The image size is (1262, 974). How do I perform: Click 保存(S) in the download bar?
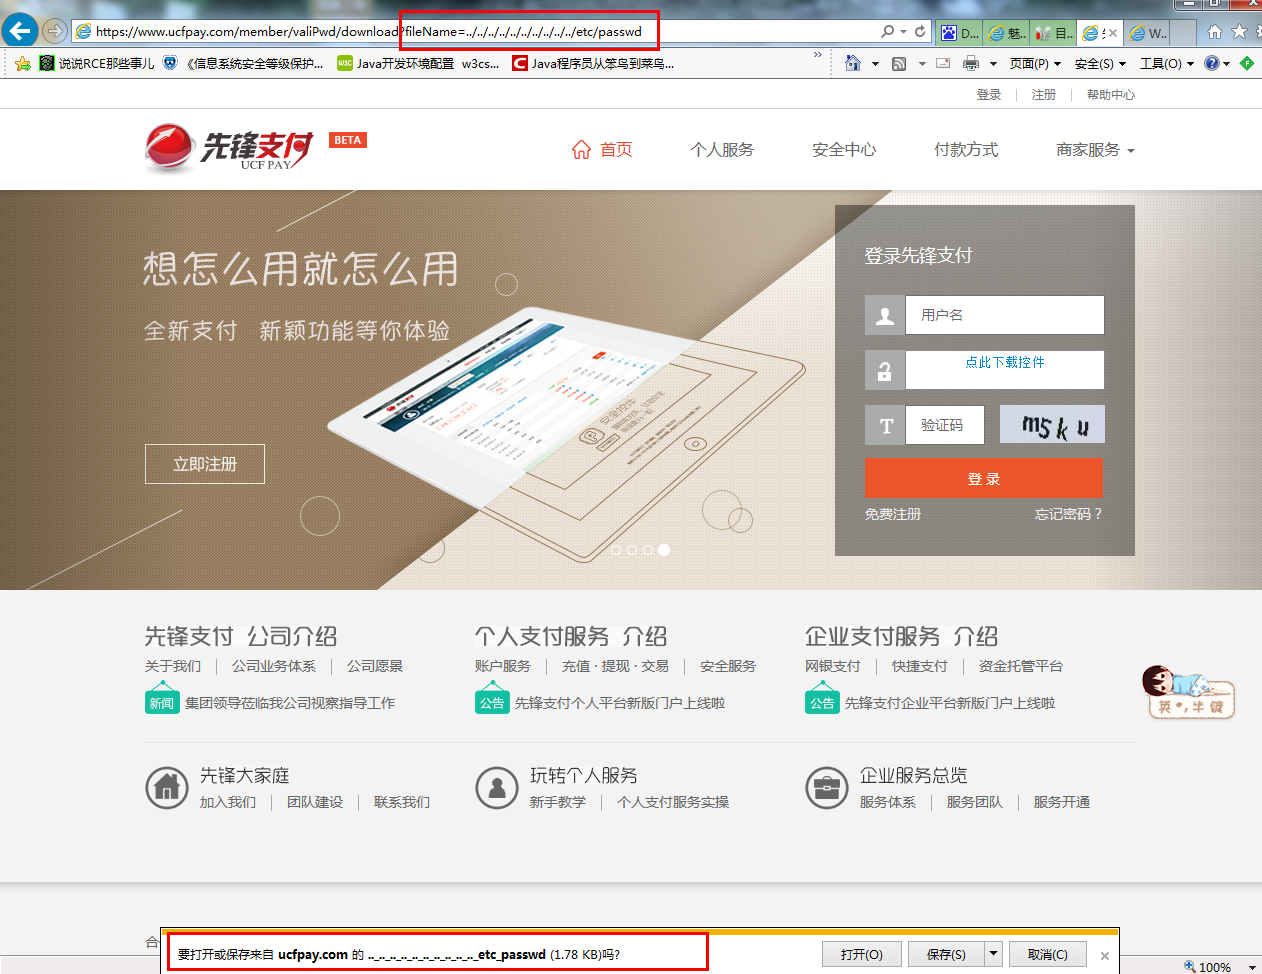pos(946,954)
